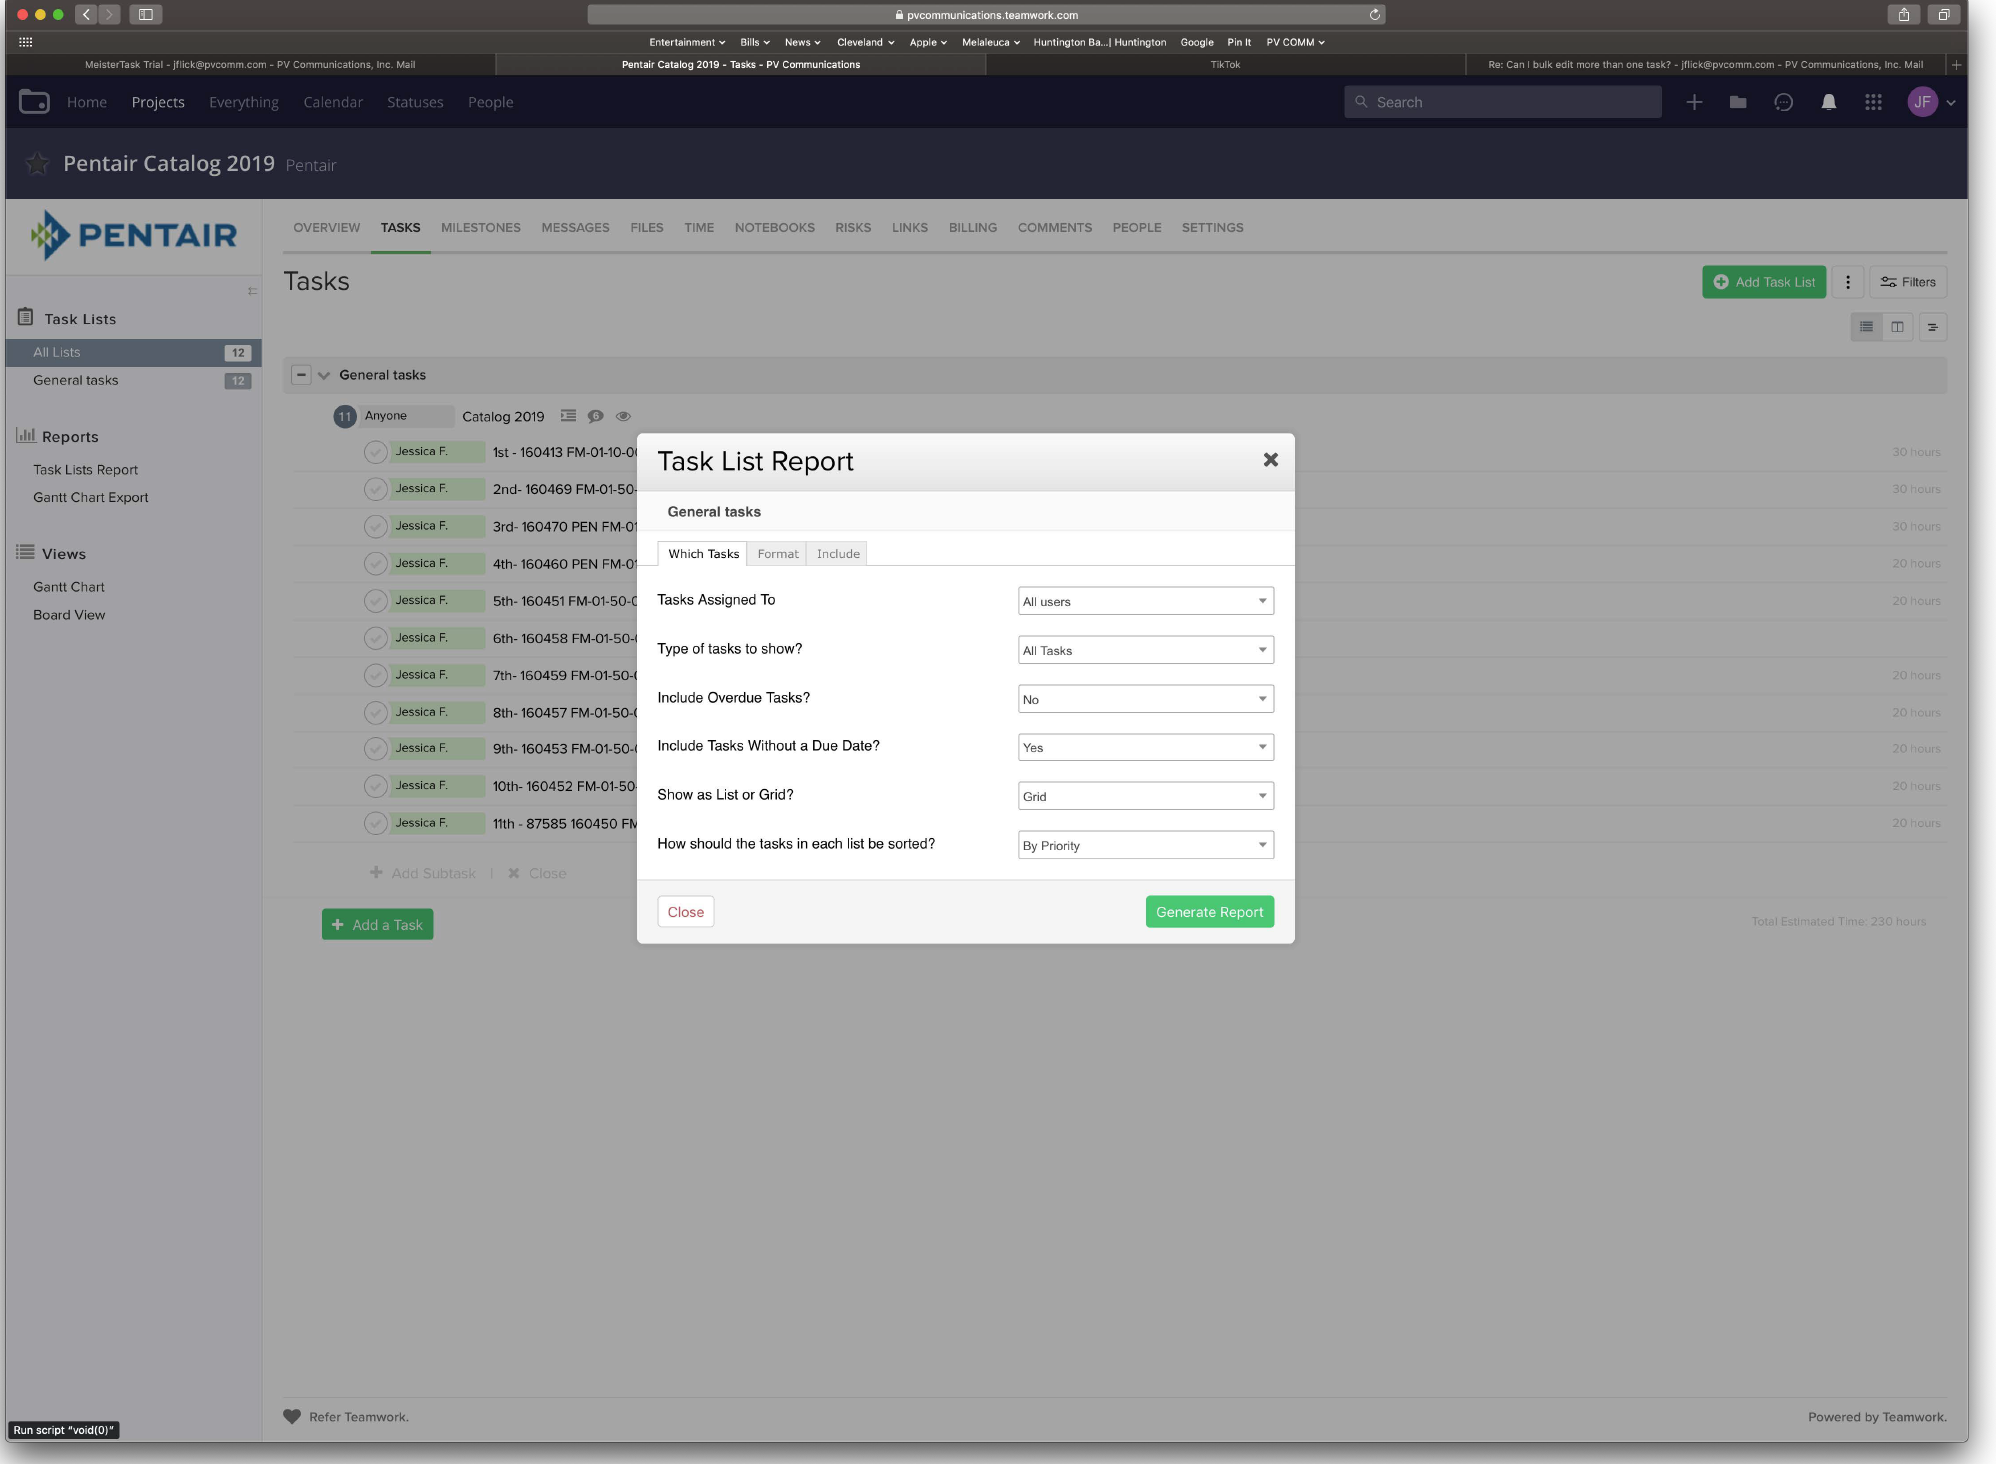Open the TikTok browser tab
This screenshot has height=1464, width=1996.
pos(1224,65)
